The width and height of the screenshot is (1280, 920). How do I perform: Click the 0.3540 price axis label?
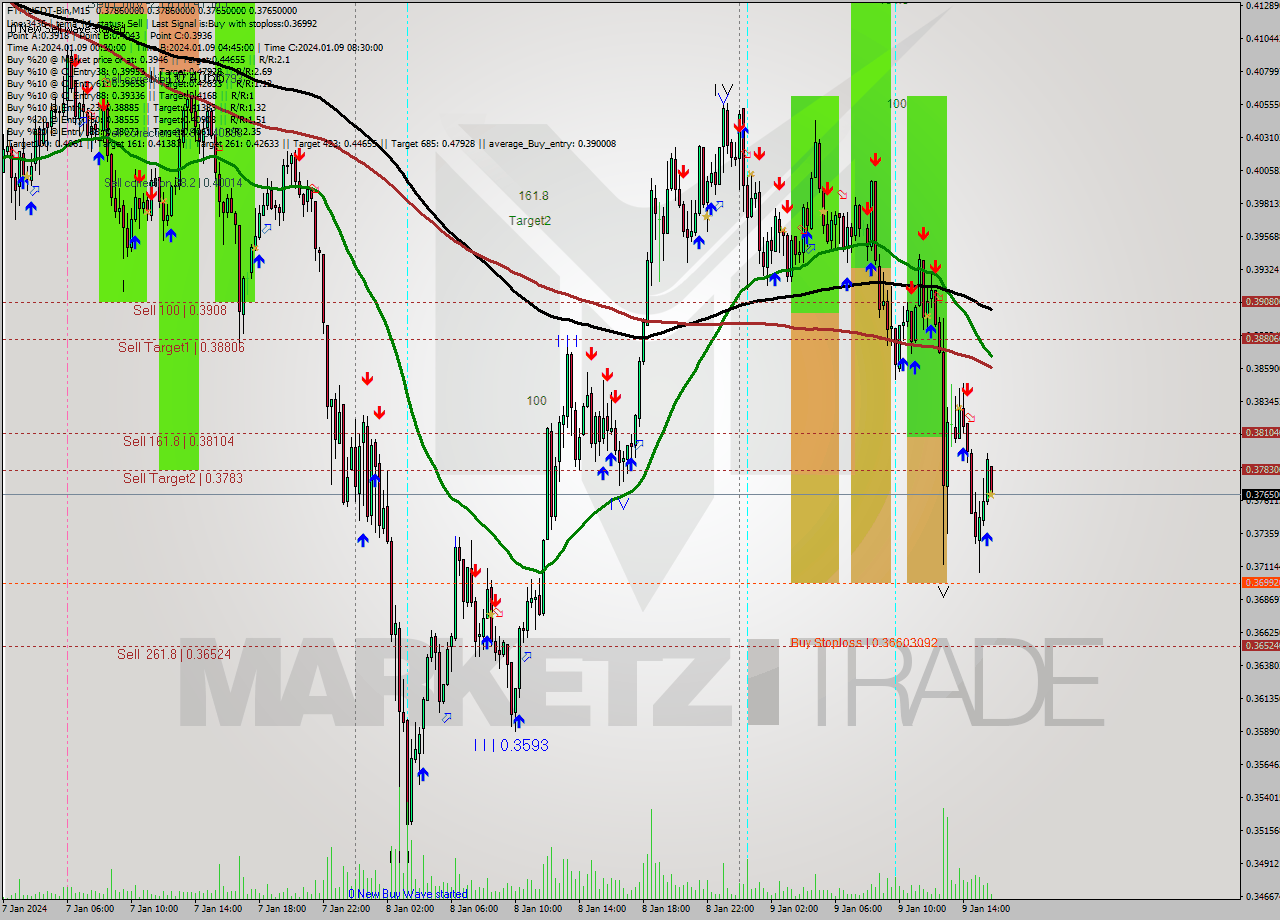(x=1262, y=797)
